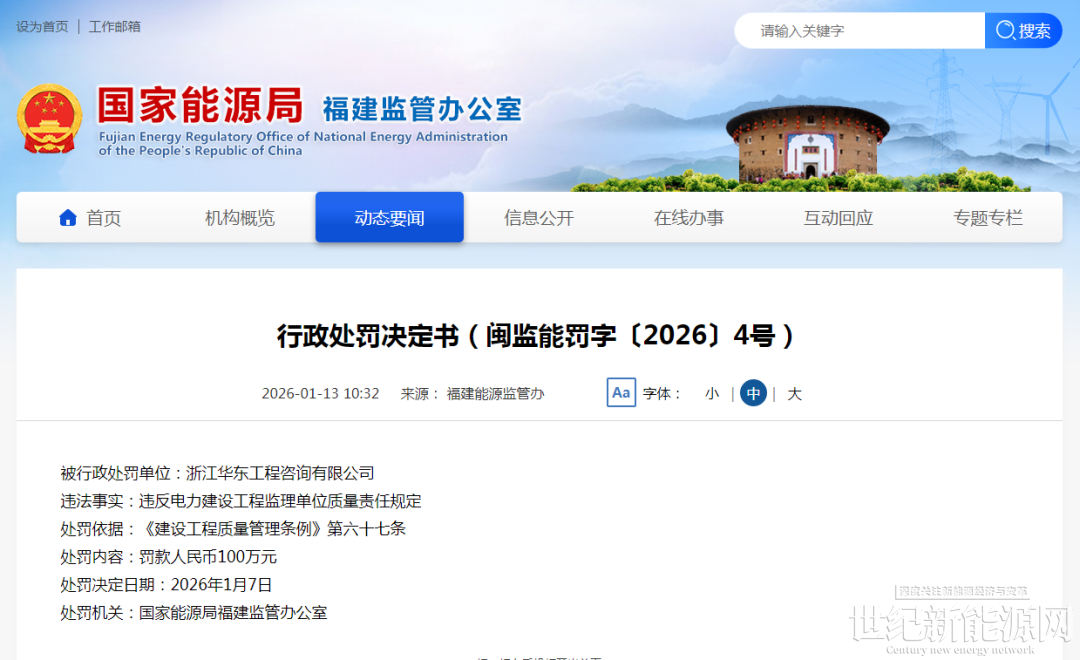Go to 首页 via the home icon

tap(68, 218)
